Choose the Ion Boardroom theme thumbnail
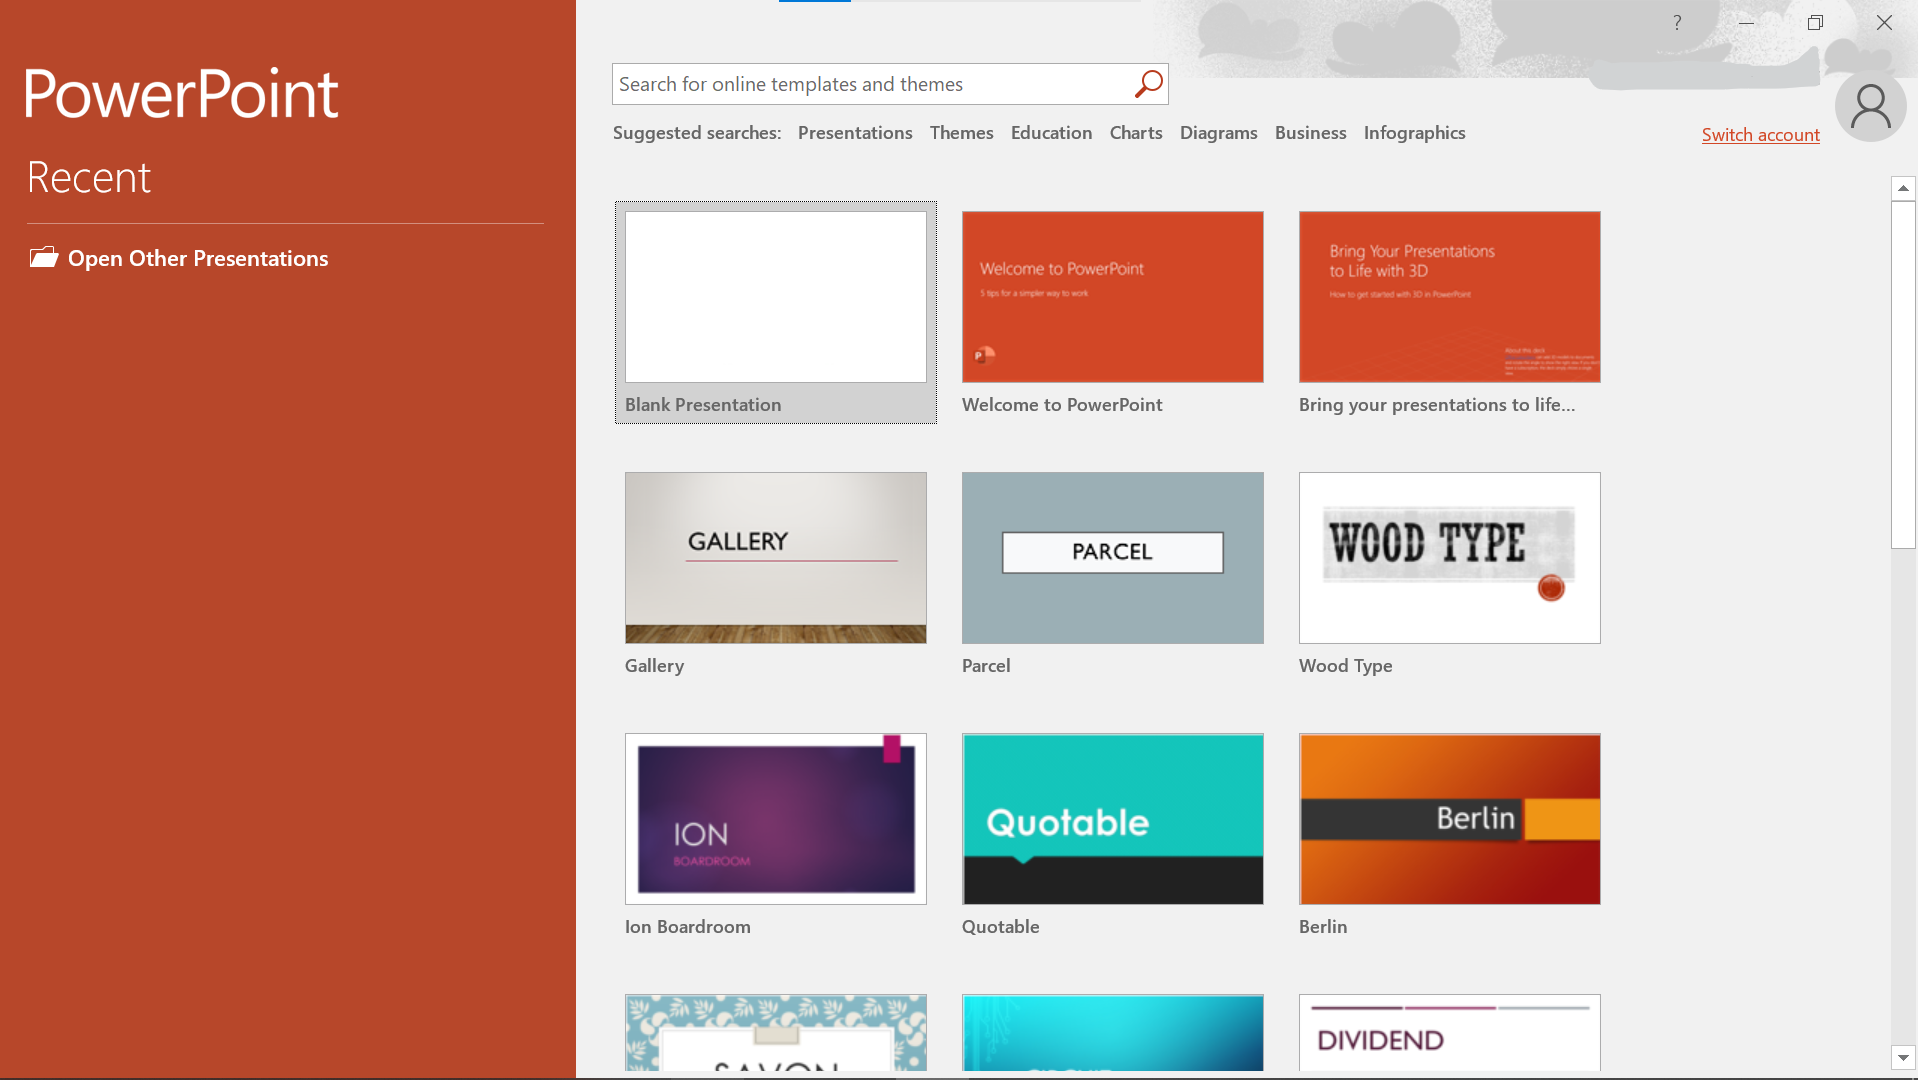The width and height of the screenshot is (1918, 1080). 776,819
